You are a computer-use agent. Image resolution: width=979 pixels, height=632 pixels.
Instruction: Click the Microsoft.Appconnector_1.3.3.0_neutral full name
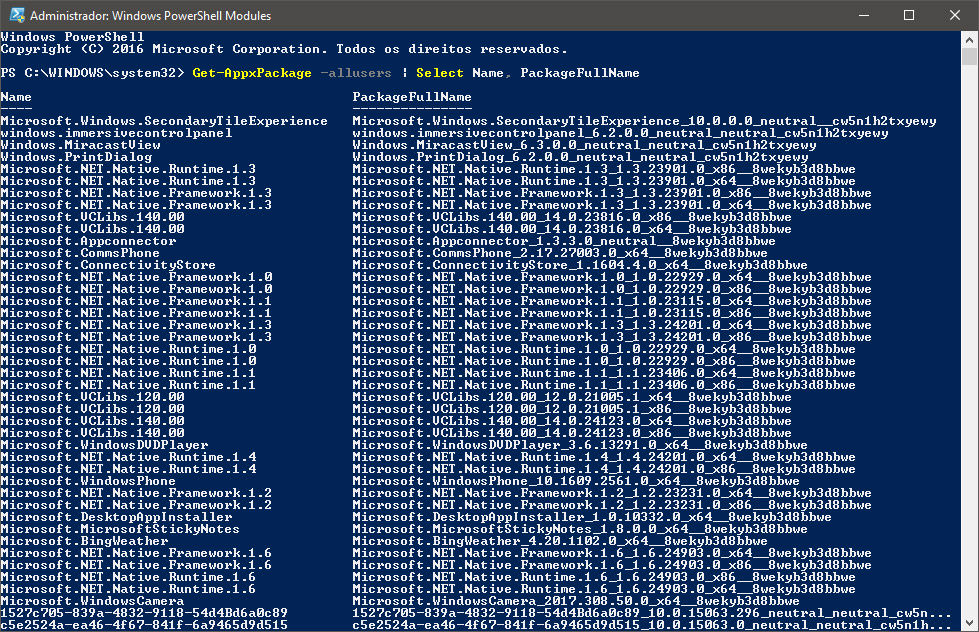564,241
